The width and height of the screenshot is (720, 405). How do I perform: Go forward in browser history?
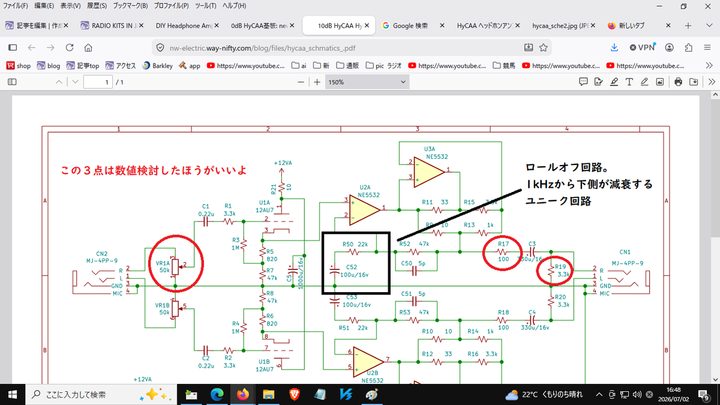point(51,47)
